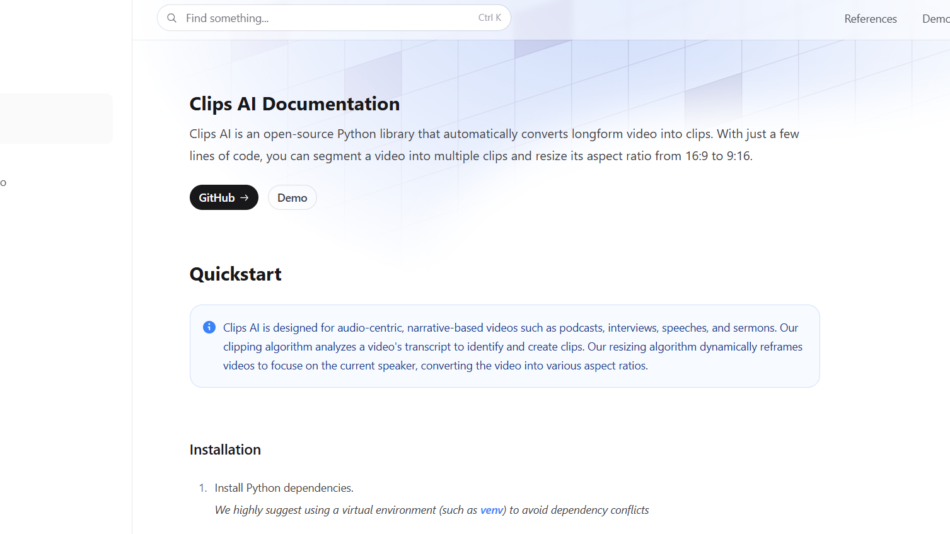The height and width of the screenshot is (534, 950).
Task: Follow the venv hyperlink
Action: pos(492,510)
